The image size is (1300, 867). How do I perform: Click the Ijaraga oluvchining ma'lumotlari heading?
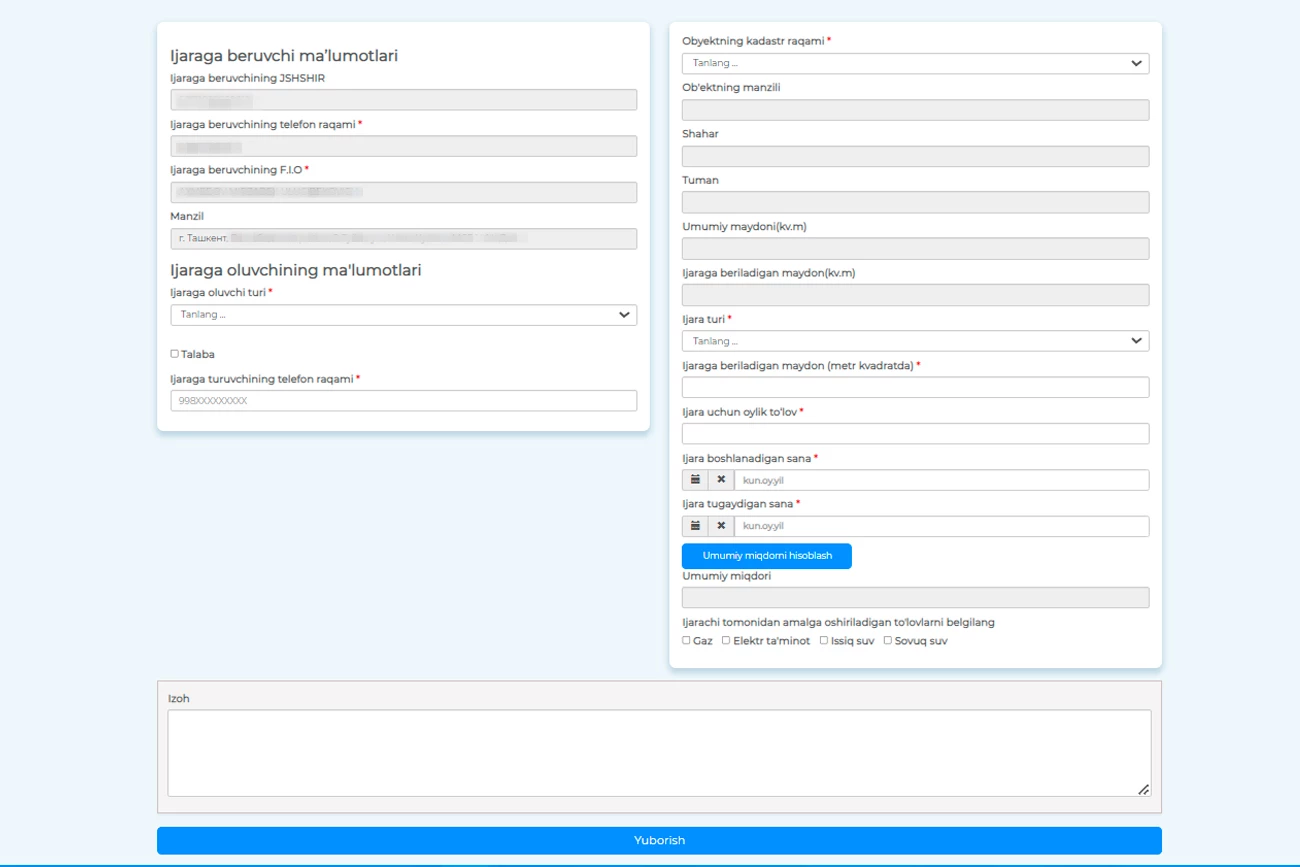pos(296,270)
